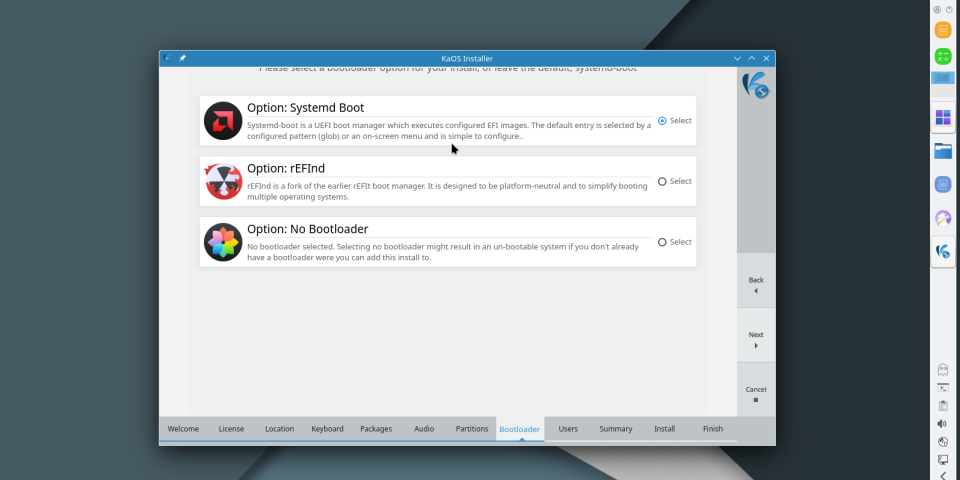Click the Back button
Screen dimensions: 960x480
755,285
